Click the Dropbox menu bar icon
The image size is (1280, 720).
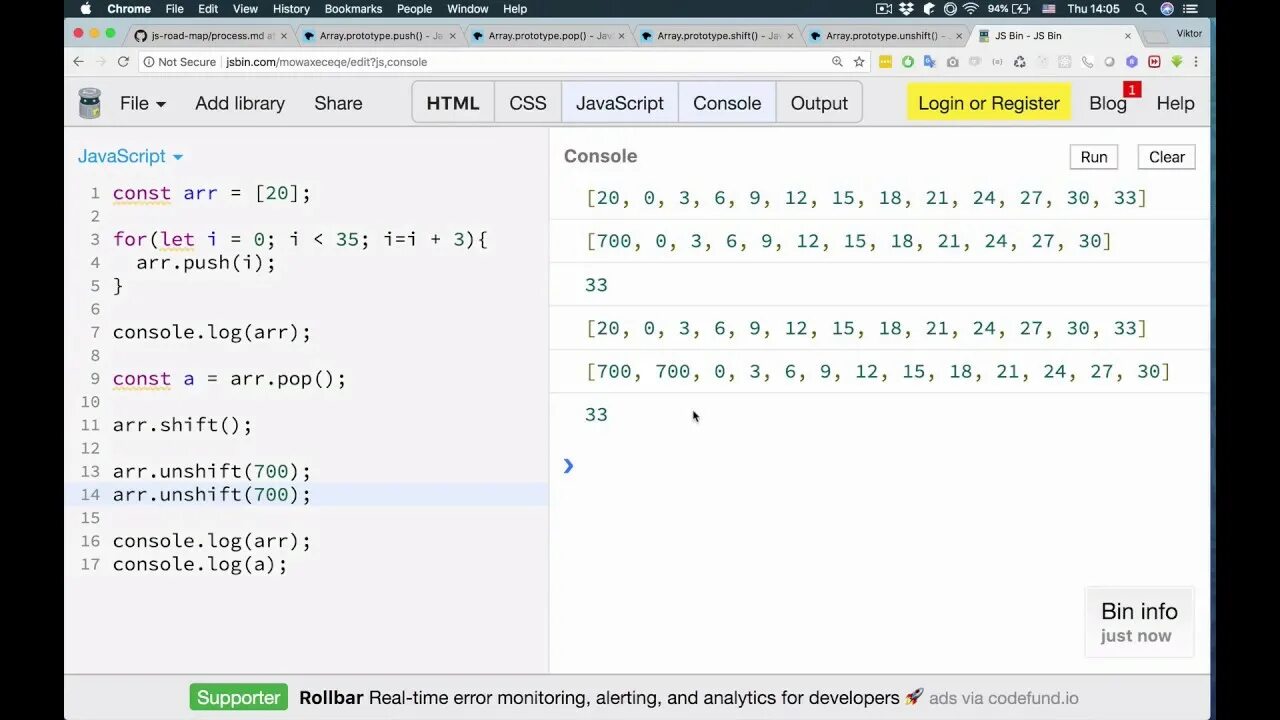click(x=907, y=9)
